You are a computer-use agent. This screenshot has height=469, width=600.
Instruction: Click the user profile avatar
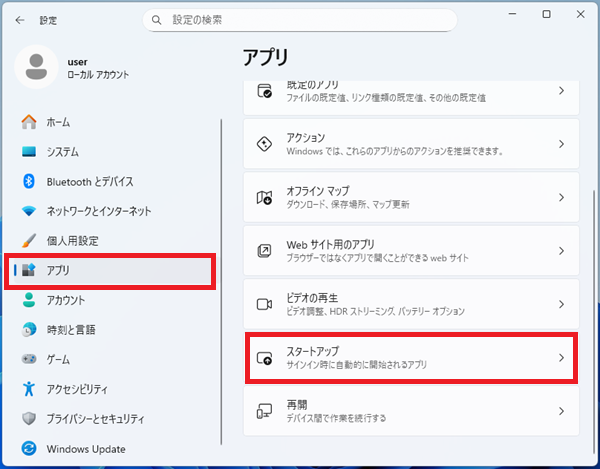tap(38, 68)
